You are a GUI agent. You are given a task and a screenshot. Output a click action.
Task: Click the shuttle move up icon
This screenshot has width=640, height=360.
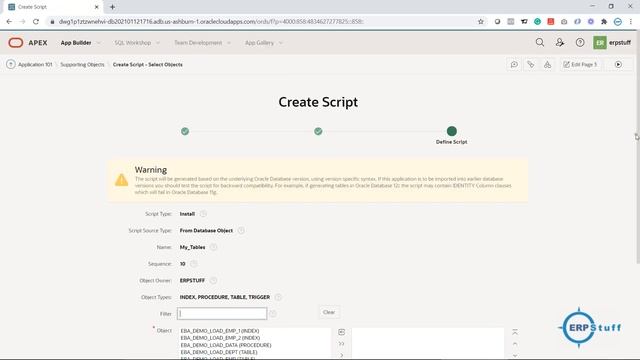click(x=515, y=344)
